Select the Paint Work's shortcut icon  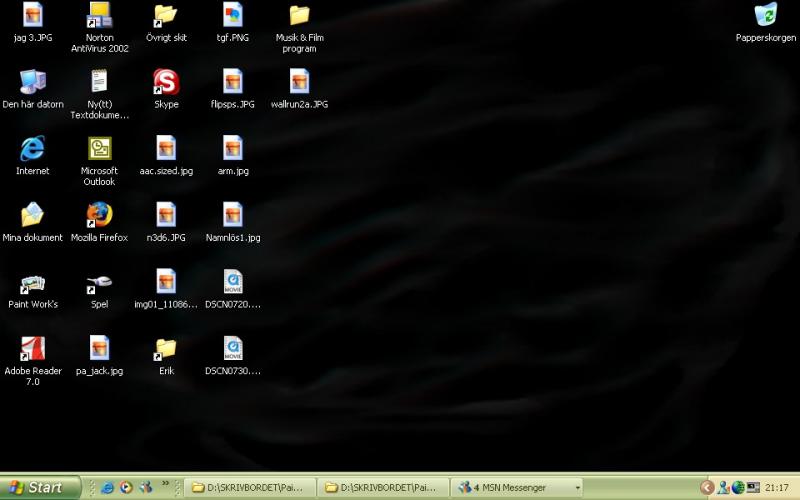coord(33,283)
